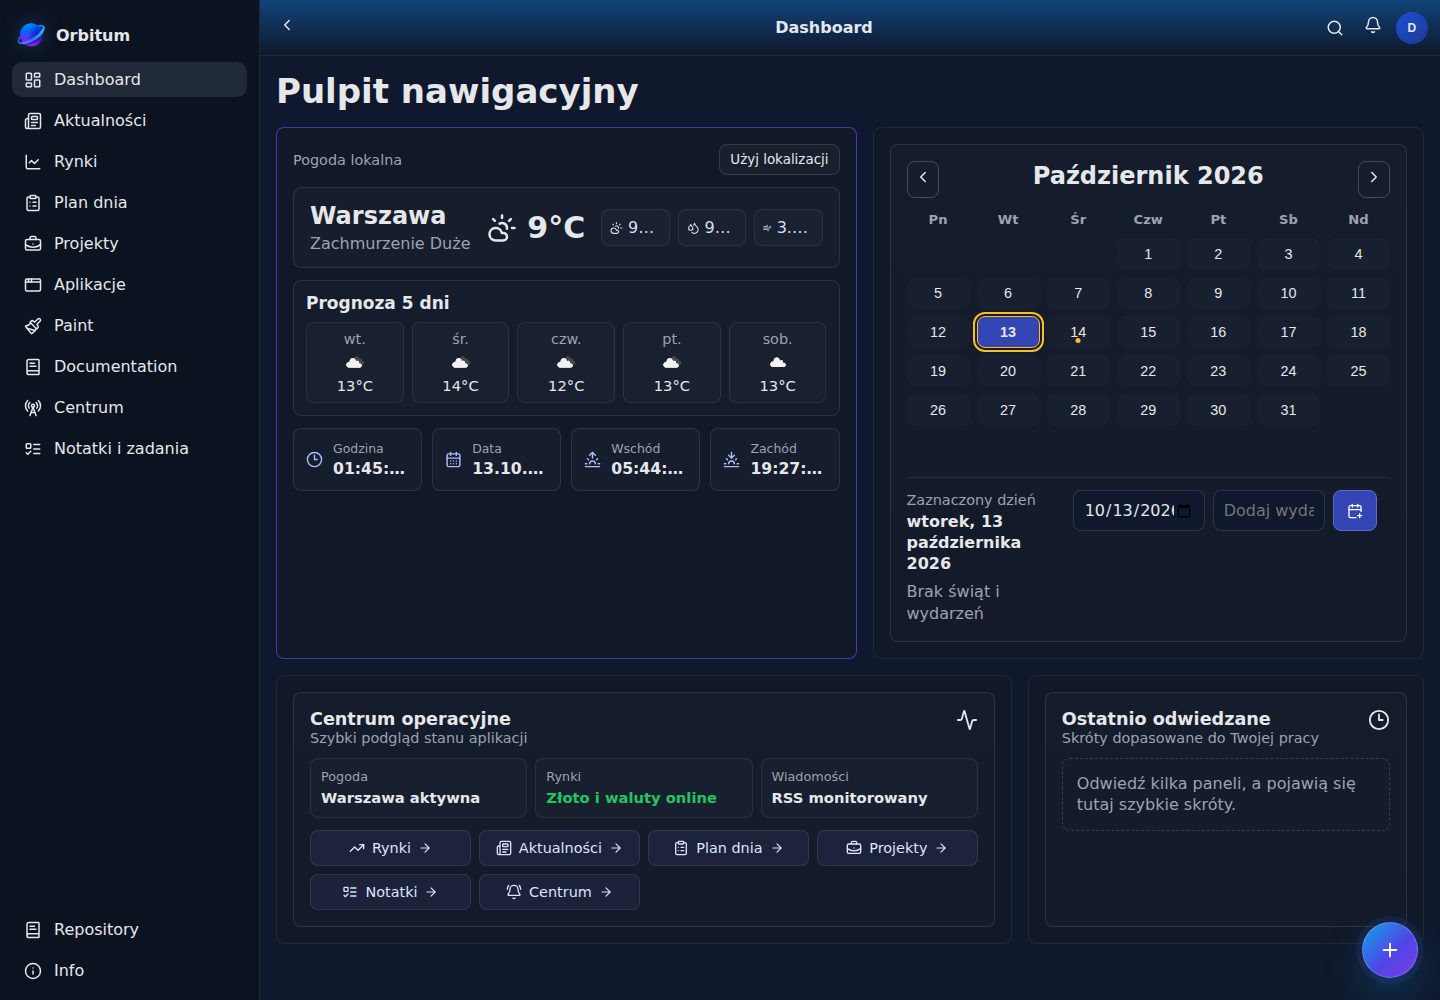Screen dimensions: 1440x1000
Task: Click the wt. 13°C forecast card
Action: 355,363
